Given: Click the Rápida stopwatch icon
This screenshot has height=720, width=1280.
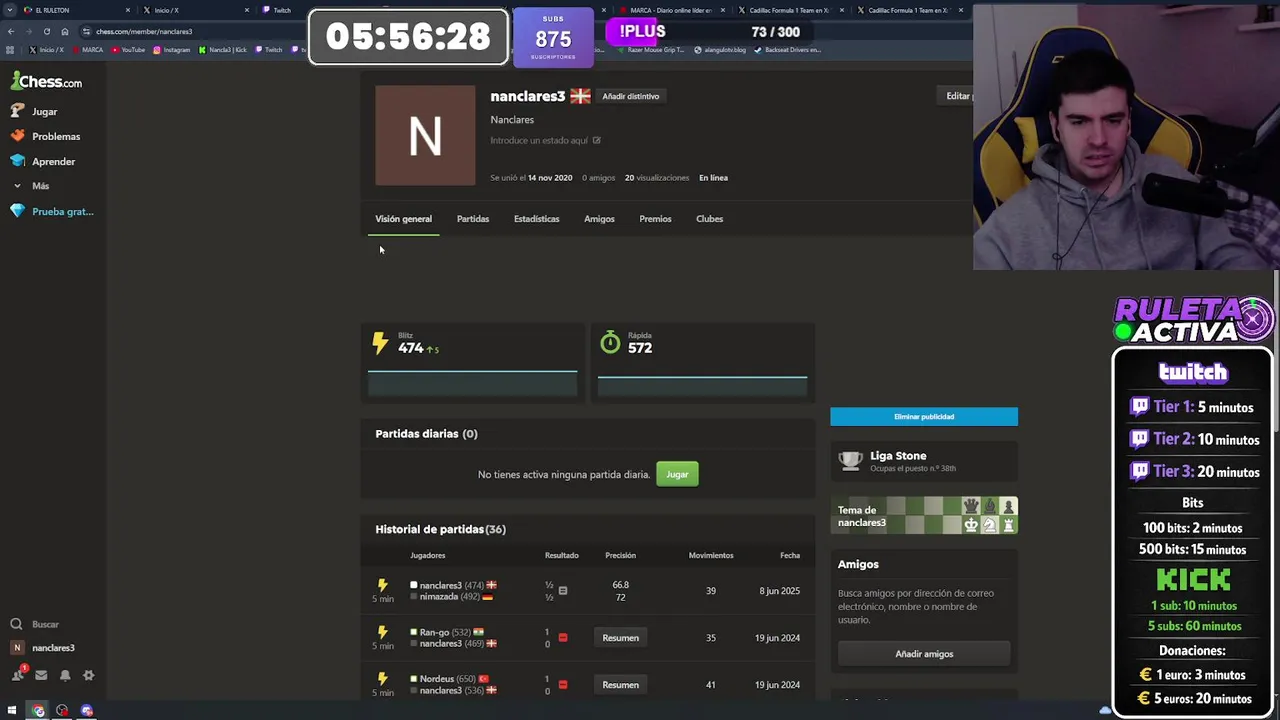Looking at the screenshot, I should coord(610,343).
